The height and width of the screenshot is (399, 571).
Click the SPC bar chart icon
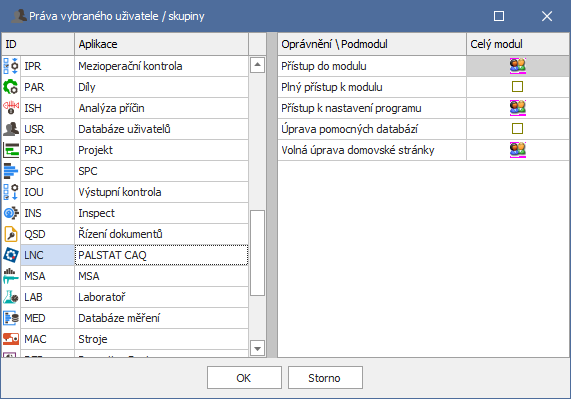click(11, 171)
